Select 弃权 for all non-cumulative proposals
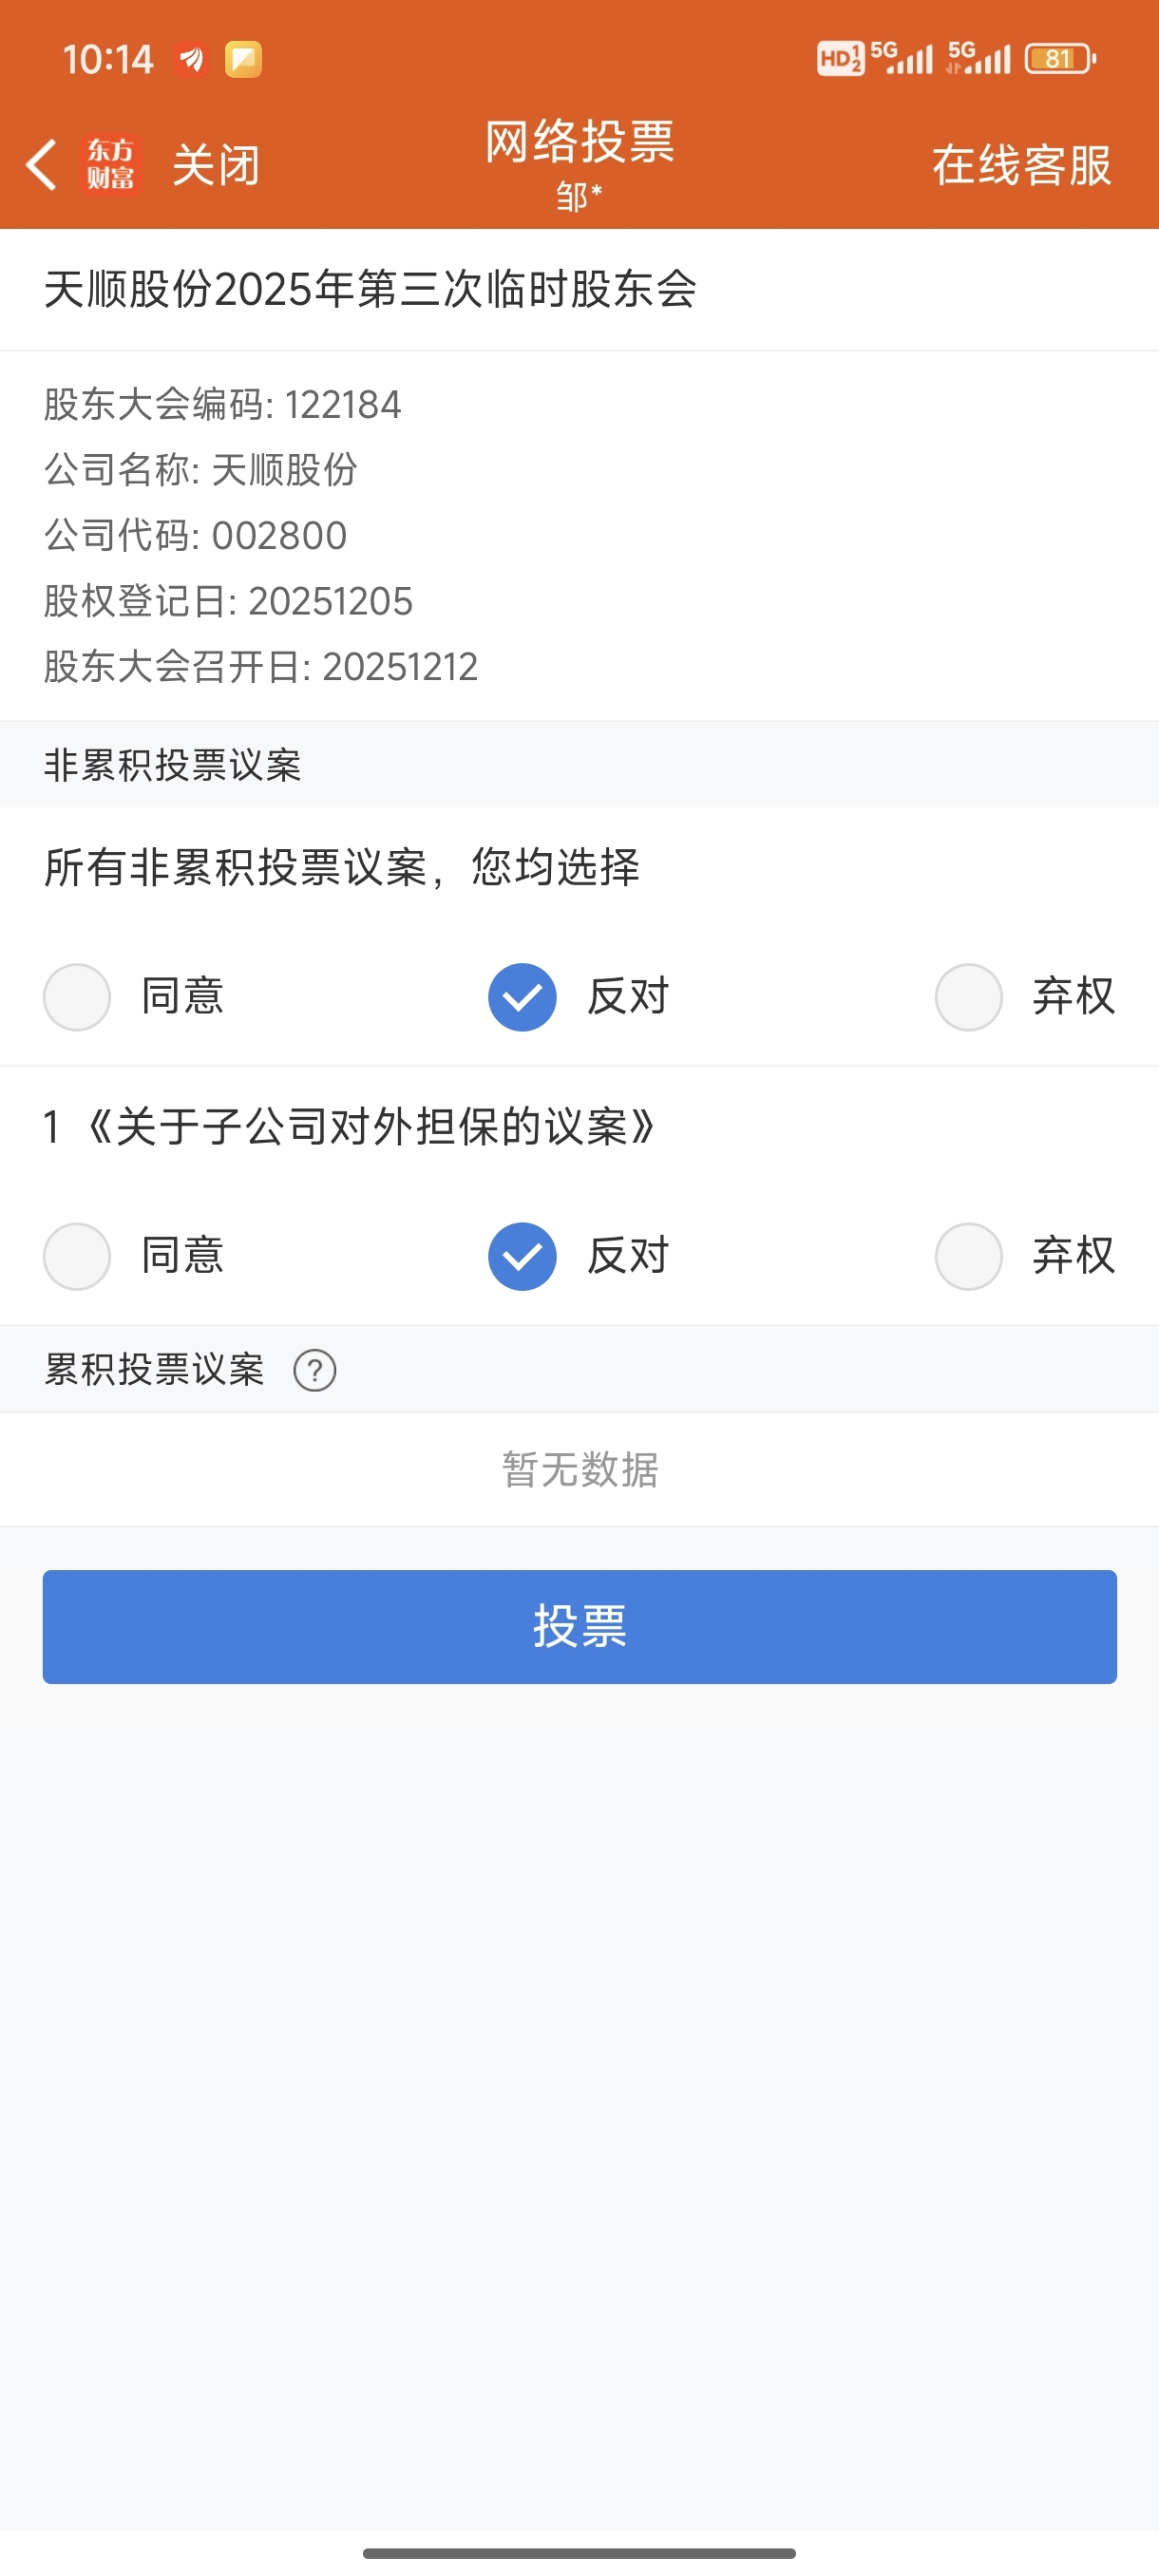This screenshot has width=1159, height=2576. [x=968, y=997]
